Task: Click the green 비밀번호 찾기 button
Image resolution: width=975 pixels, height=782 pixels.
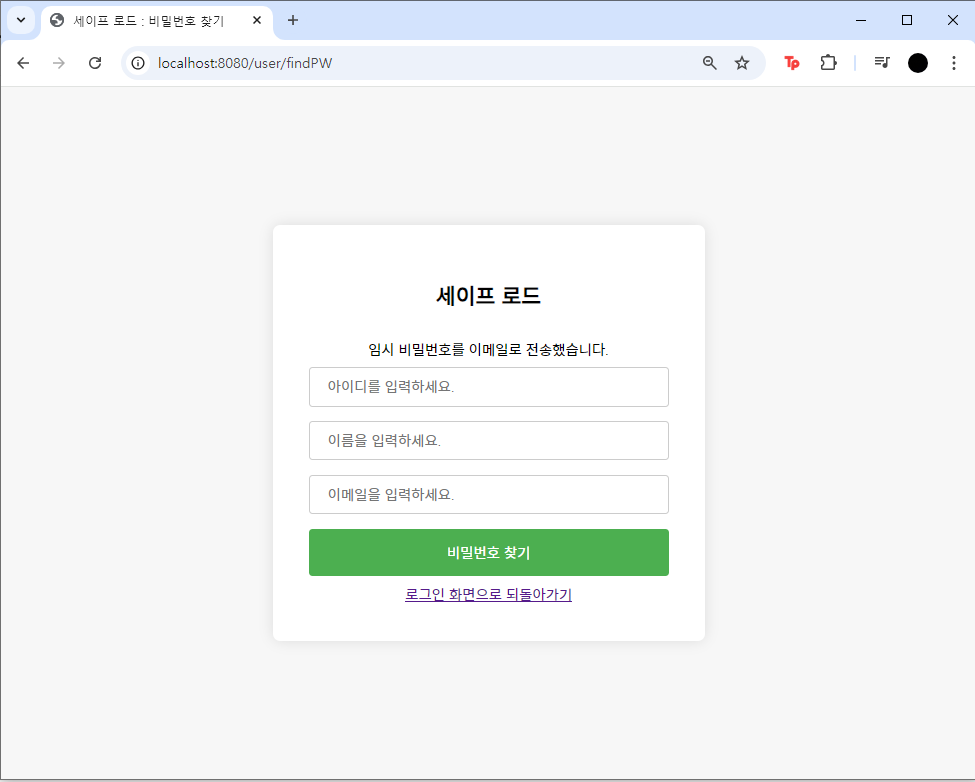Action: [489, 553]
